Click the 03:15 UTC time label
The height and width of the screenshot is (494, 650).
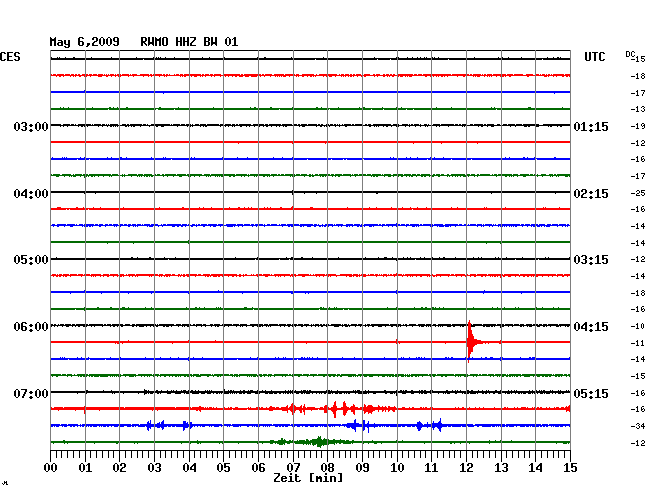[x=591, y=260]
